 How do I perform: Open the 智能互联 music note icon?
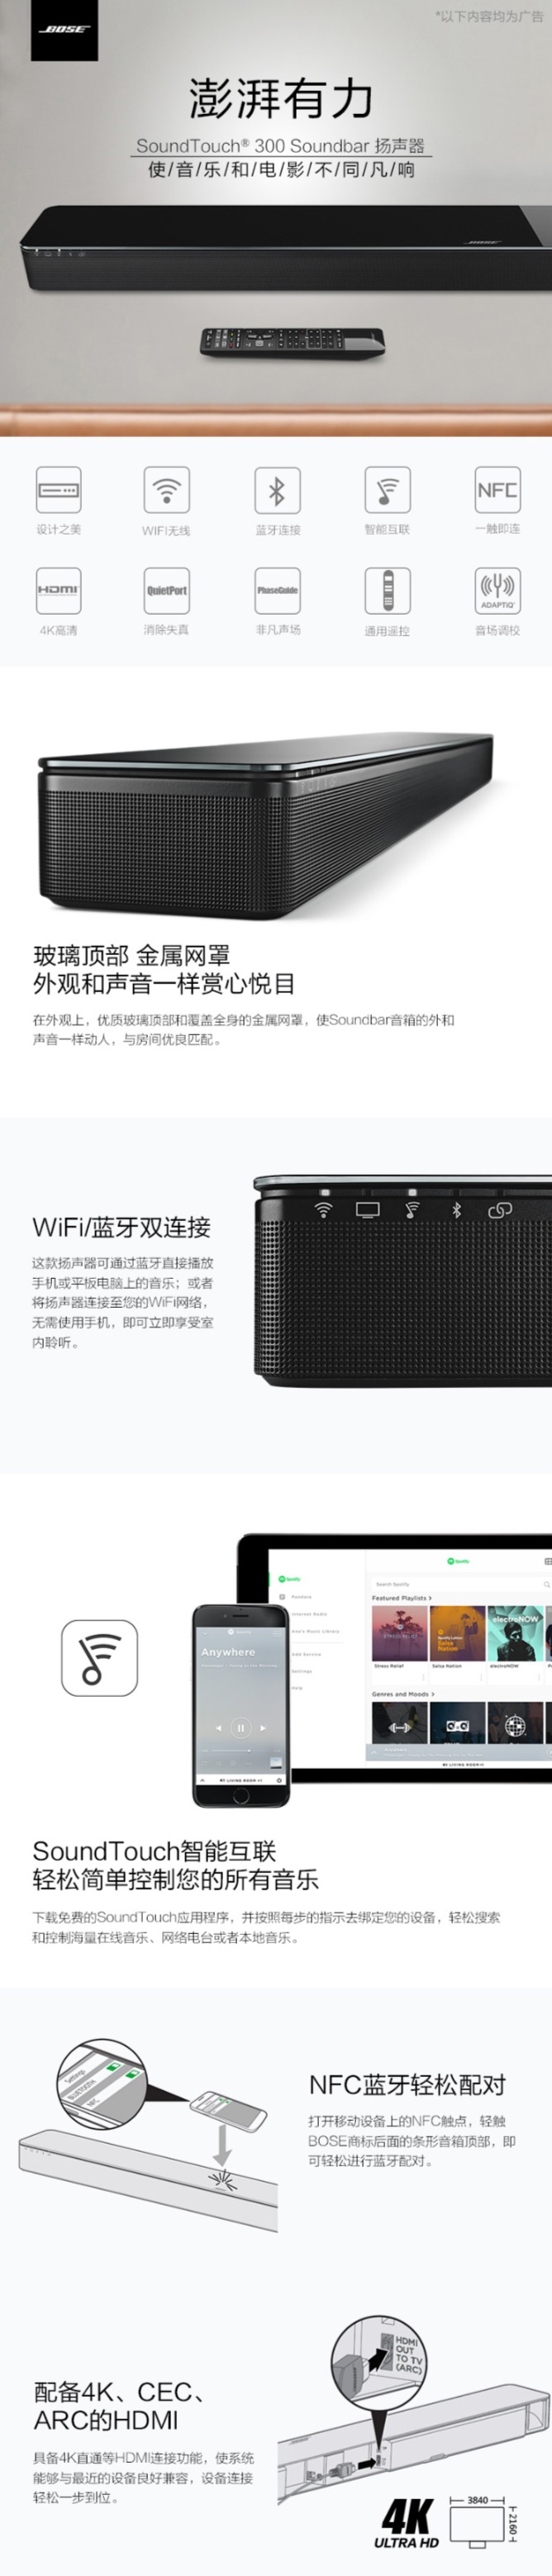point(387,490)
